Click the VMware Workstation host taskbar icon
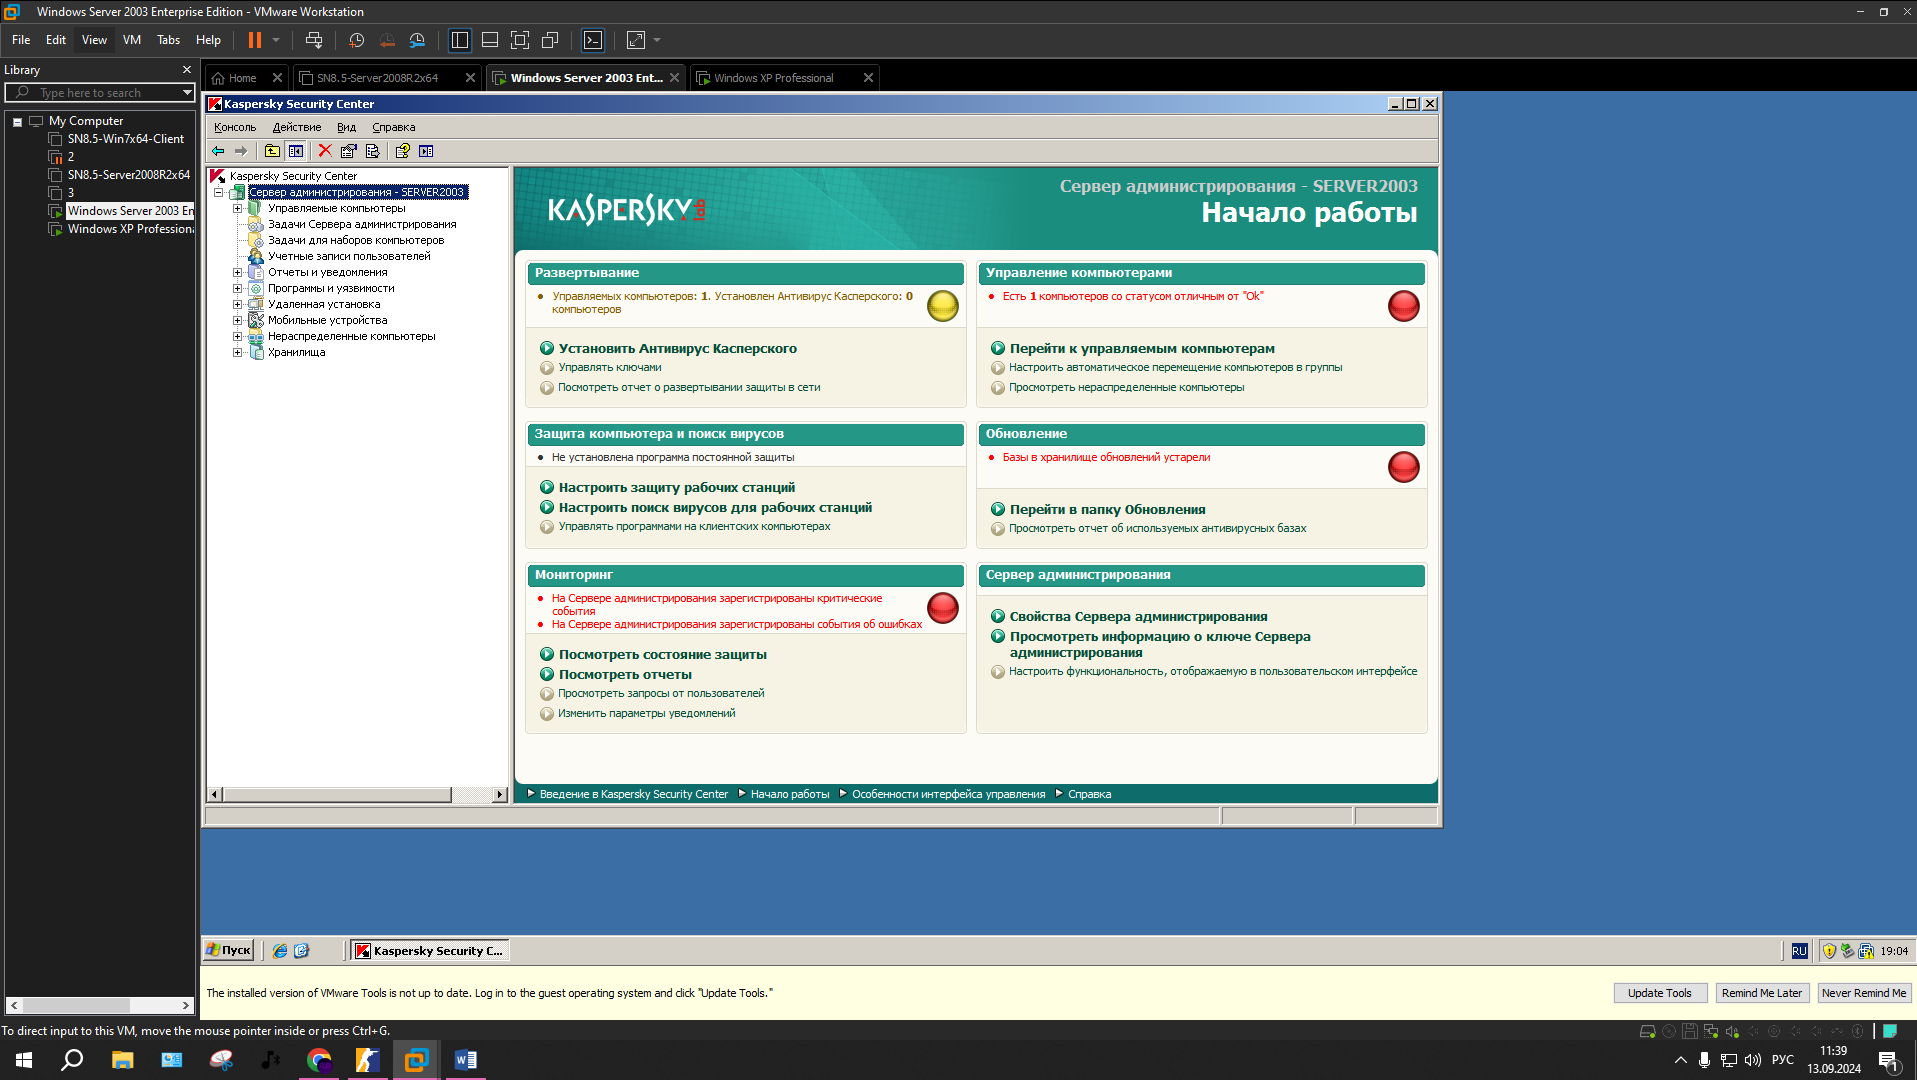This screenshot has width=1917, height=1080. point(417,1060)
